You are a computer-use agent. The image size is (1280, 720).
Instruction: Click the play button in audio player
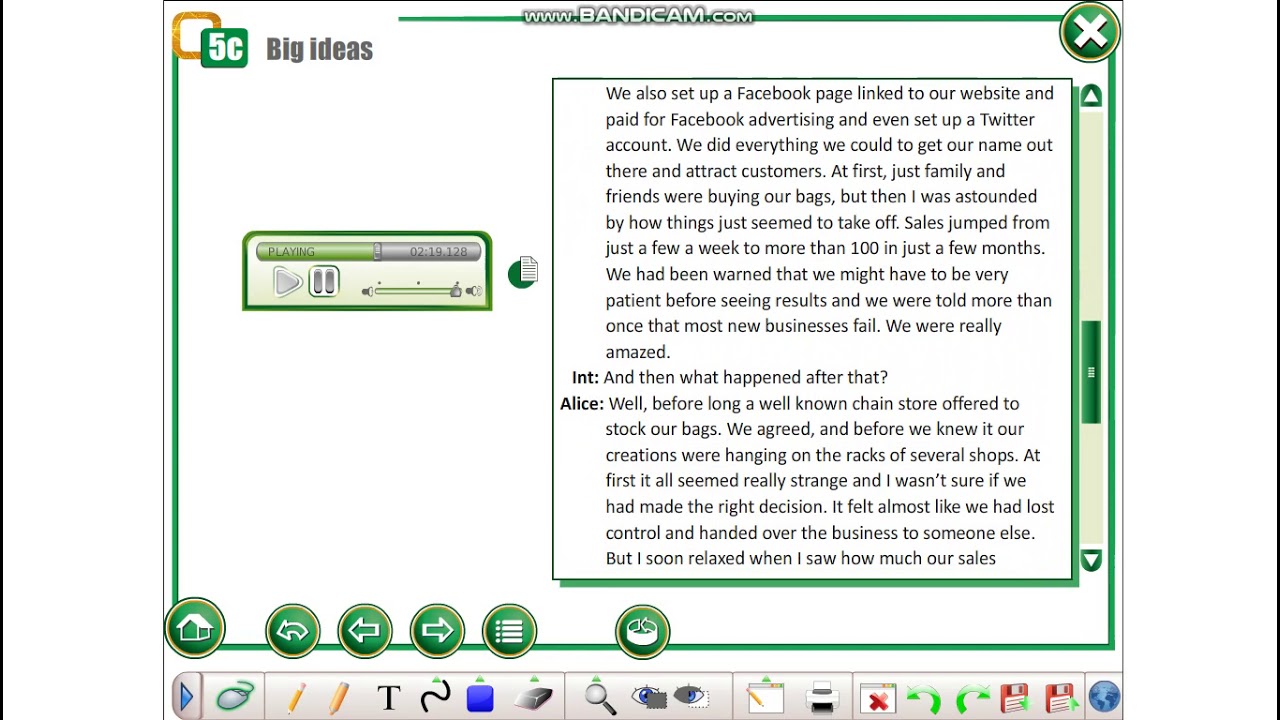click(288, 282)
